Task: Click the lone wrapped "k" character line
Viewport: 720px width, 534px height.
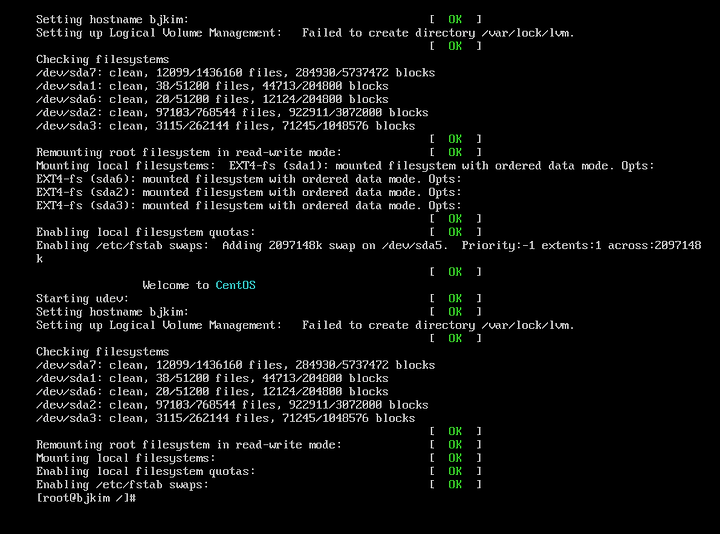Action: 39,259
